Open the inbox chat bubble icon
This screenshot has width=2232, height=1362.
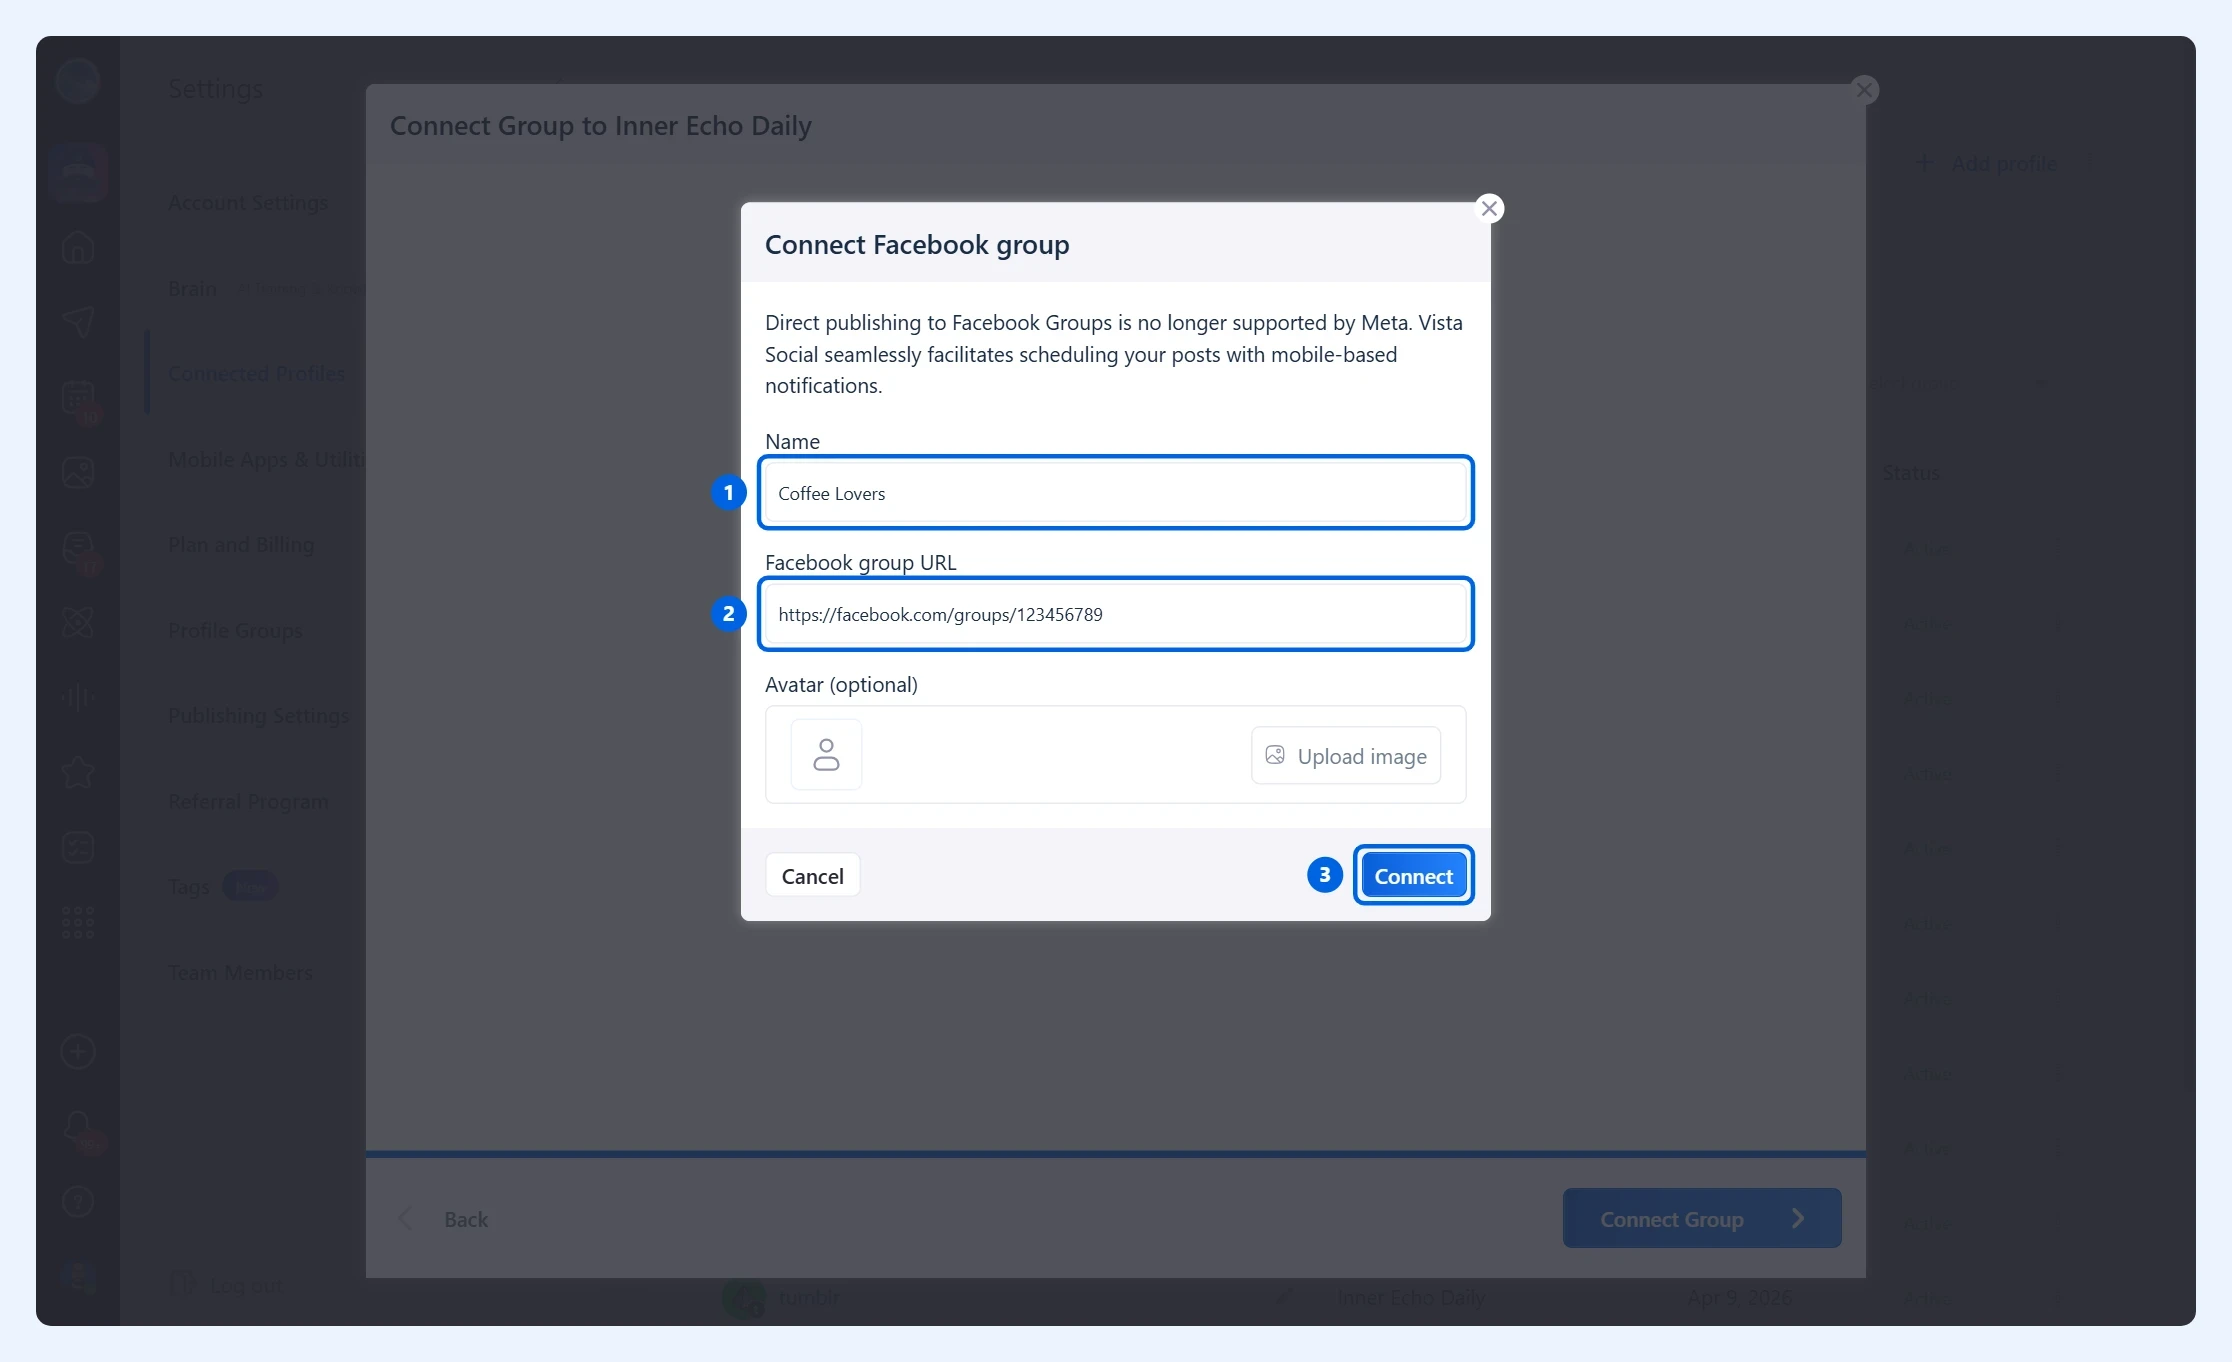(x=78, y=548)
